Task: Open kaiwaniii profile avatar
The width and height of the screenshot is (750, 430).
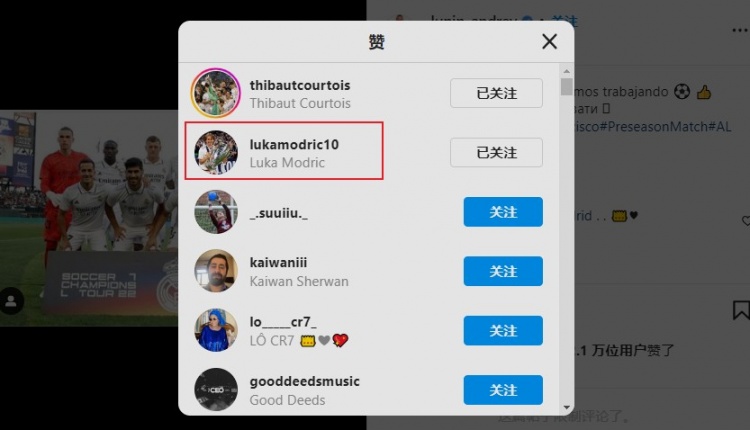Action: pos(216,271)
